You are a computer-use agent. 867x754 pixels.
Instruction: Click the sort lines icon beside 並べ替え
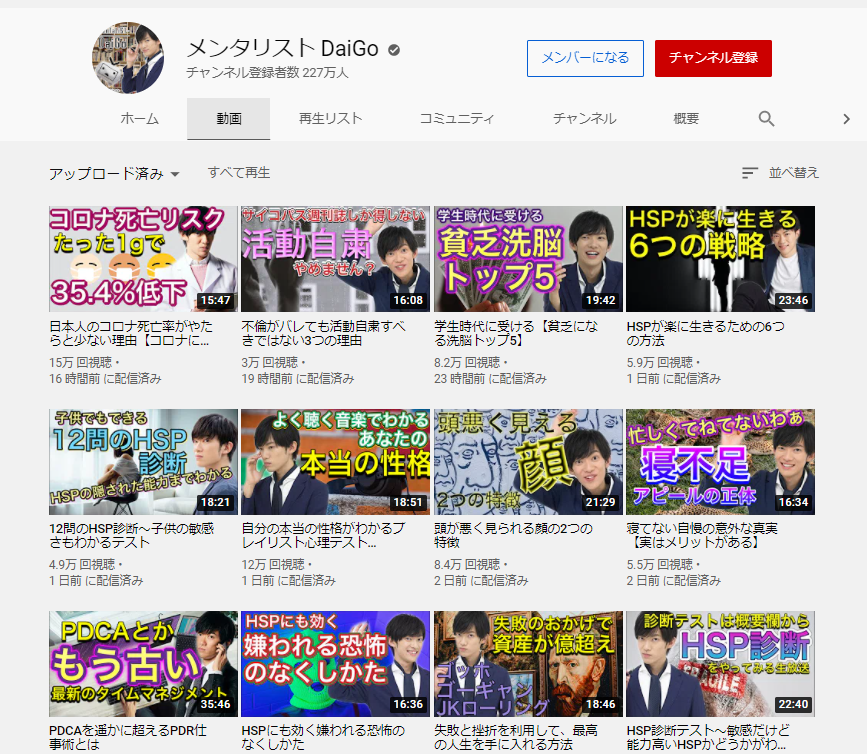click(749, 173)
